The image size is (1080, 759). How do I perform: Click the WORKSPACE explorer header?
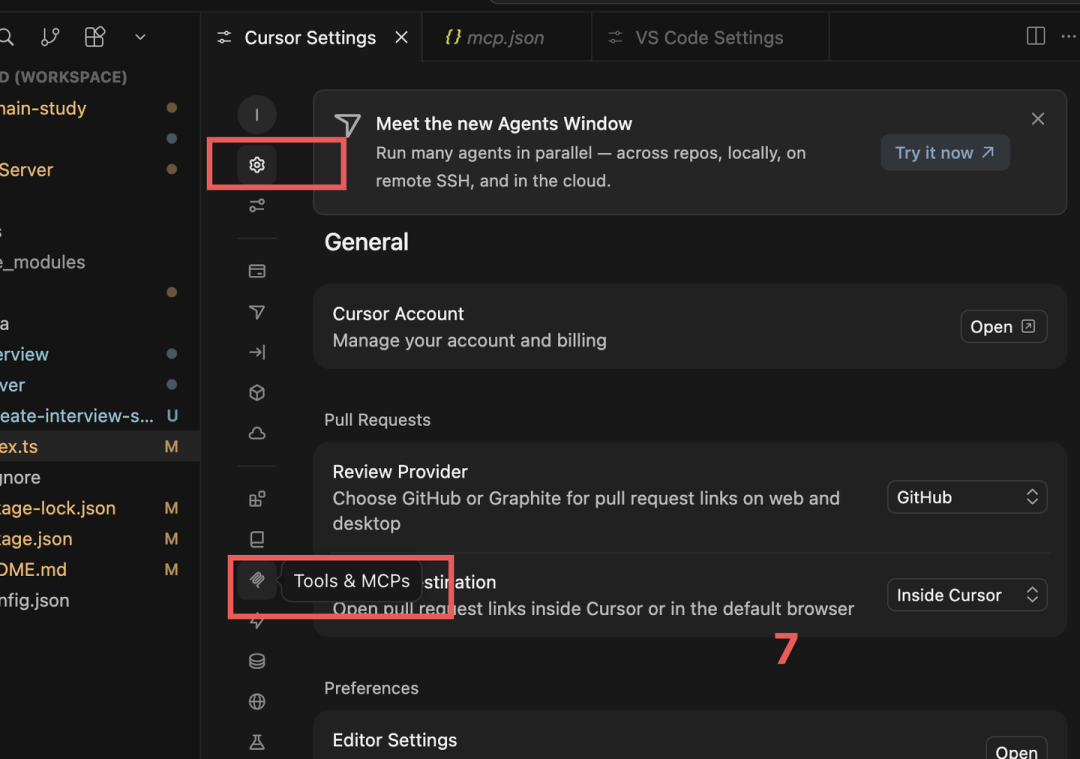pos(63,76)
